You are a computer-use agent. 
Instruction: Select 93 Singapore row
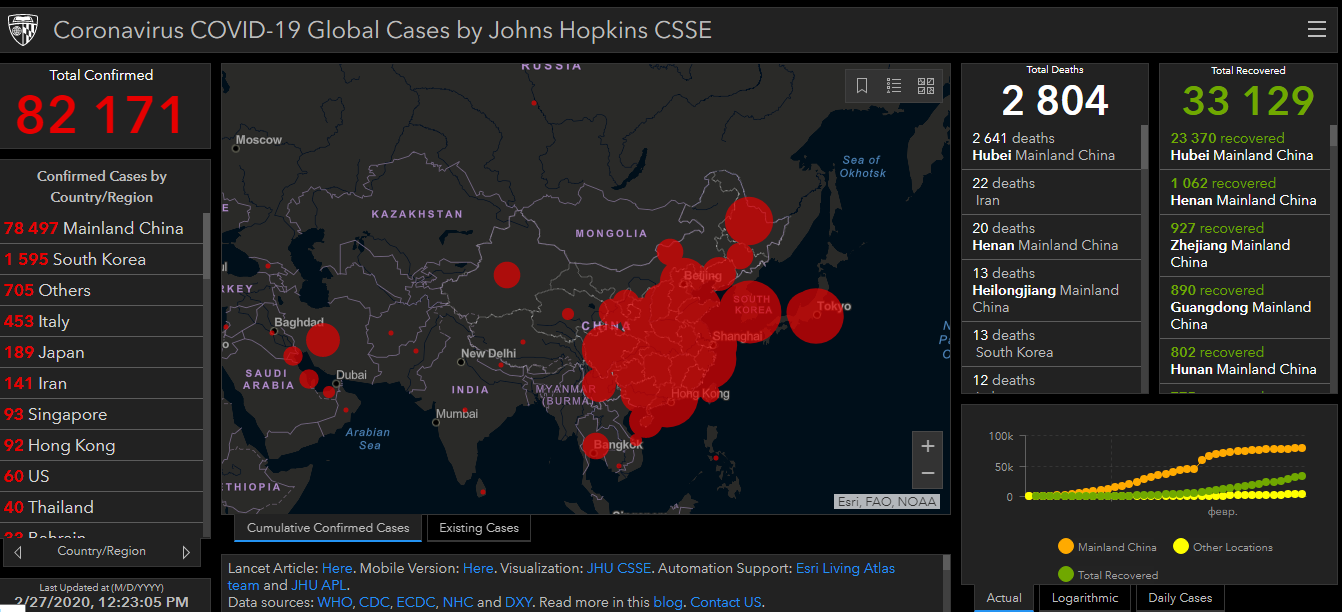(x=101, y=414)
